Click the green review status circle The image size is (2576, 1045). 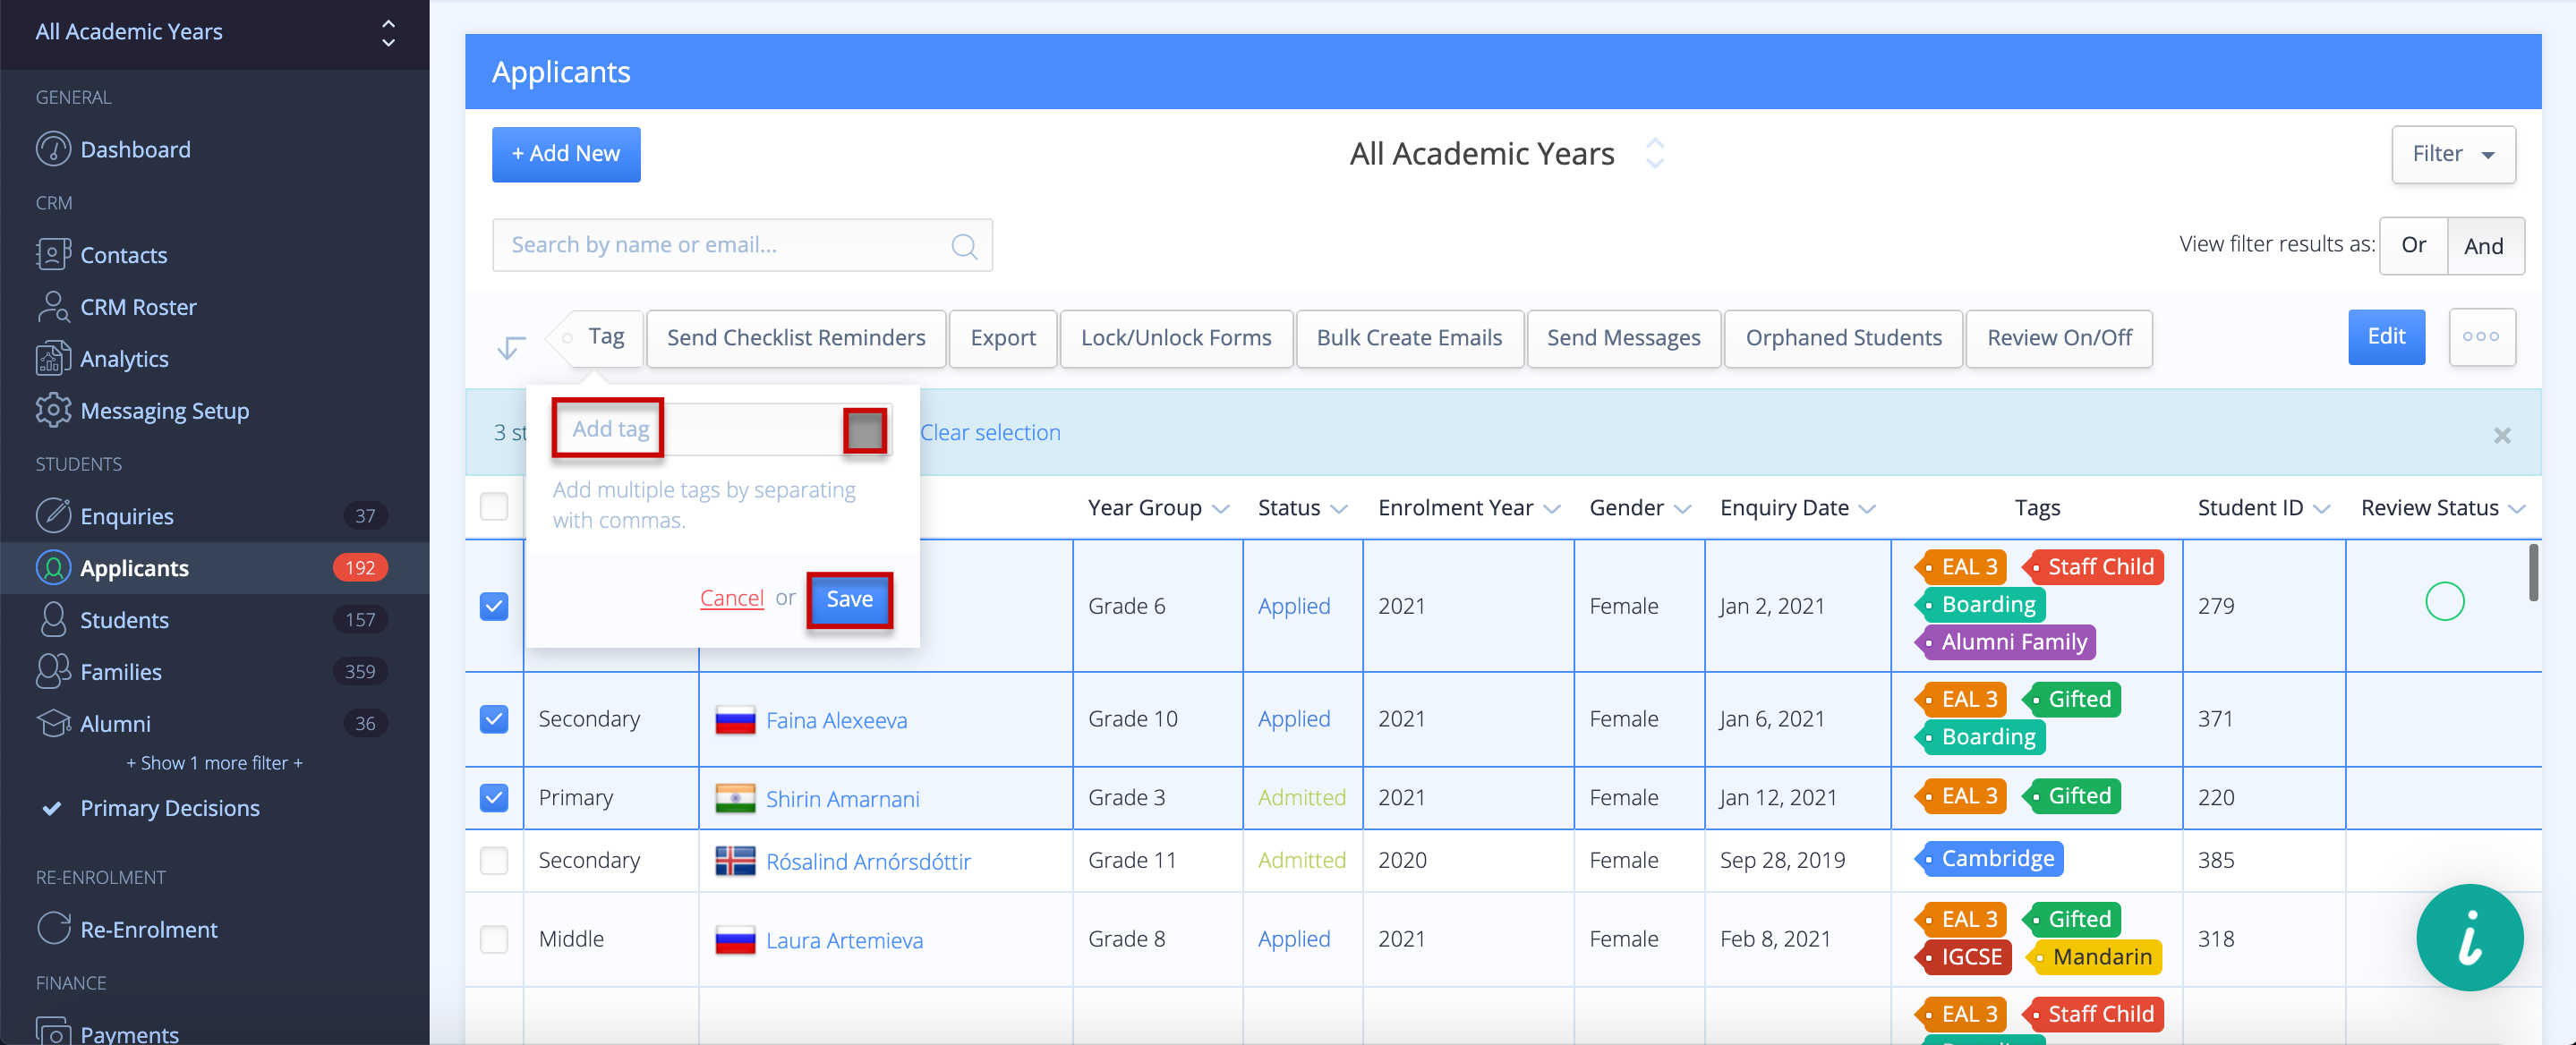pos(2445,602)
